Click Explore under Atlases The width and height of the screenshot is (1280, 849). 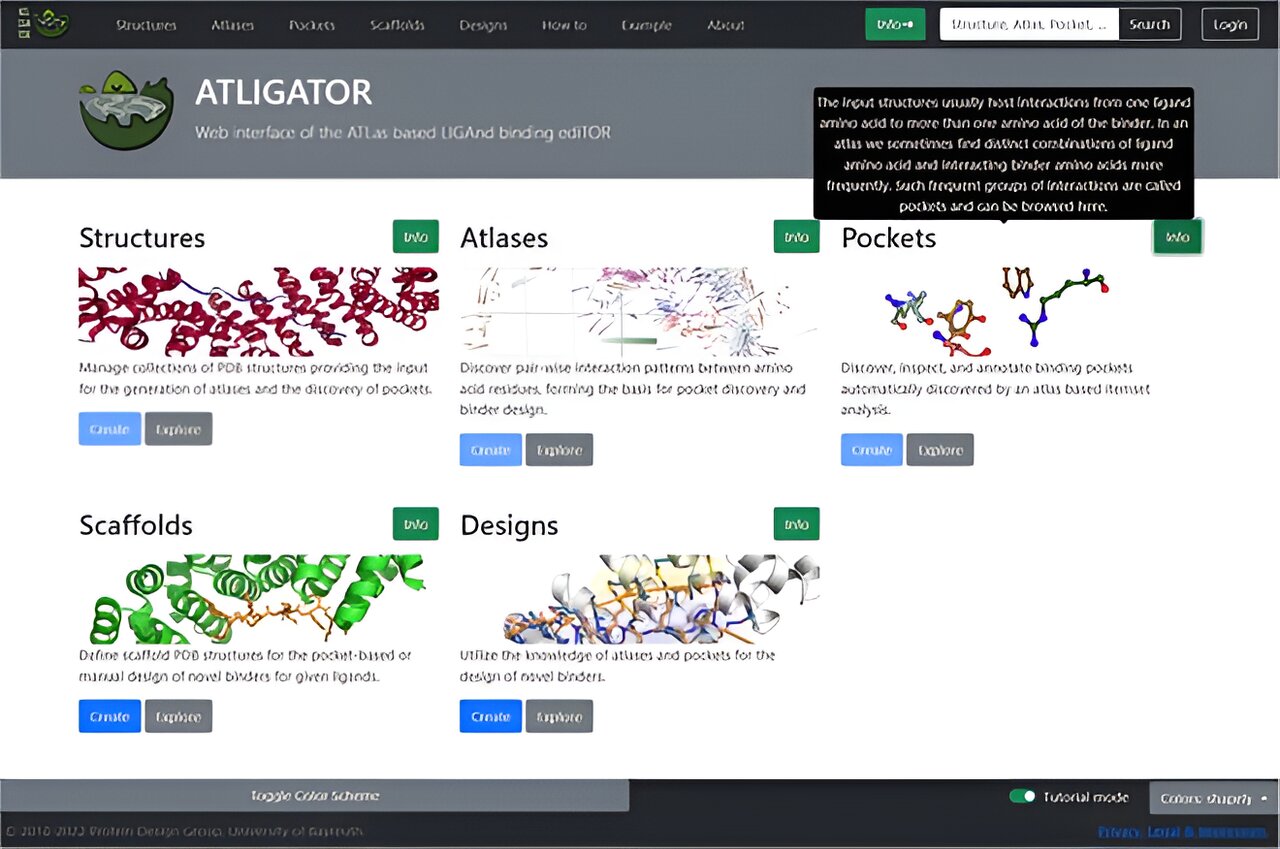559,450
